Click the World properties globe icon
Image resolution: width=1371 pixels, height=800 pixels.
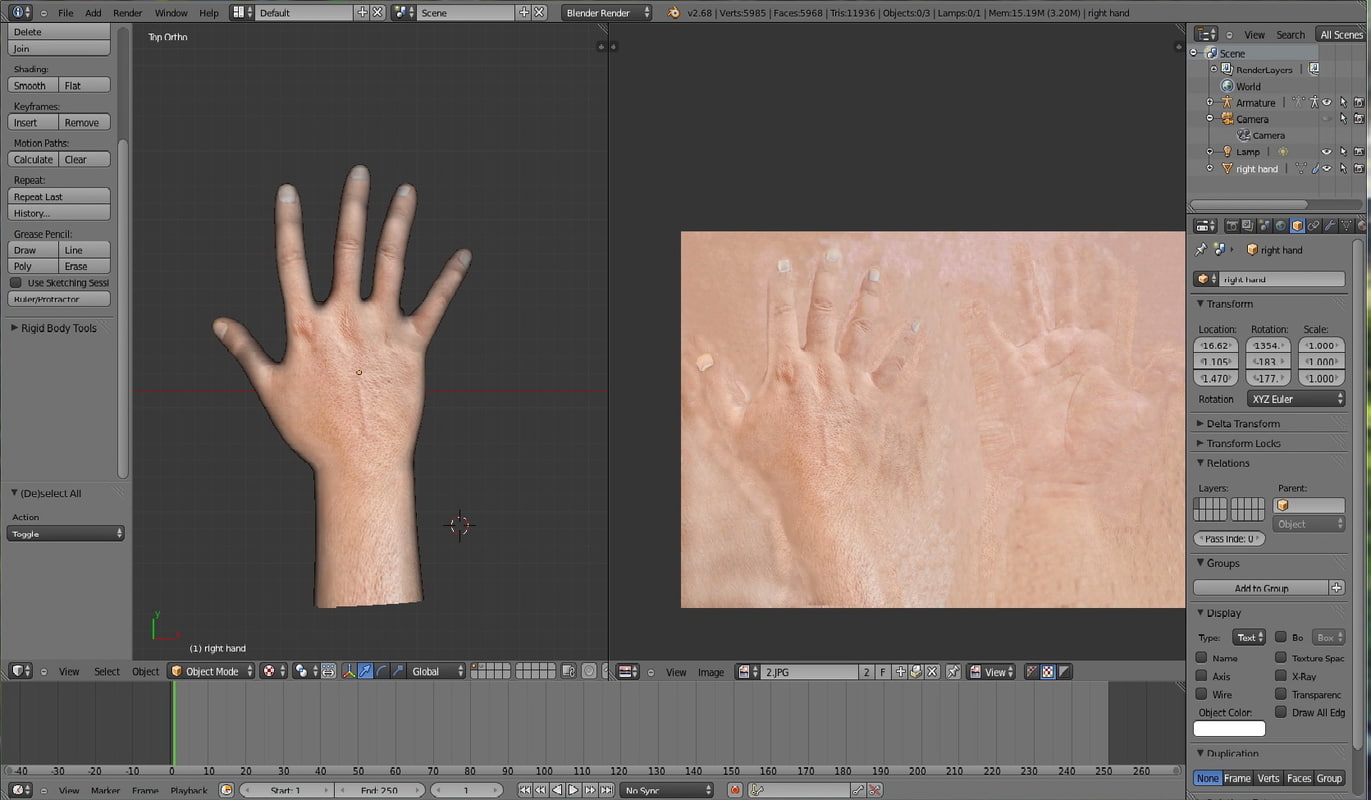click(x=1280, y=226)
